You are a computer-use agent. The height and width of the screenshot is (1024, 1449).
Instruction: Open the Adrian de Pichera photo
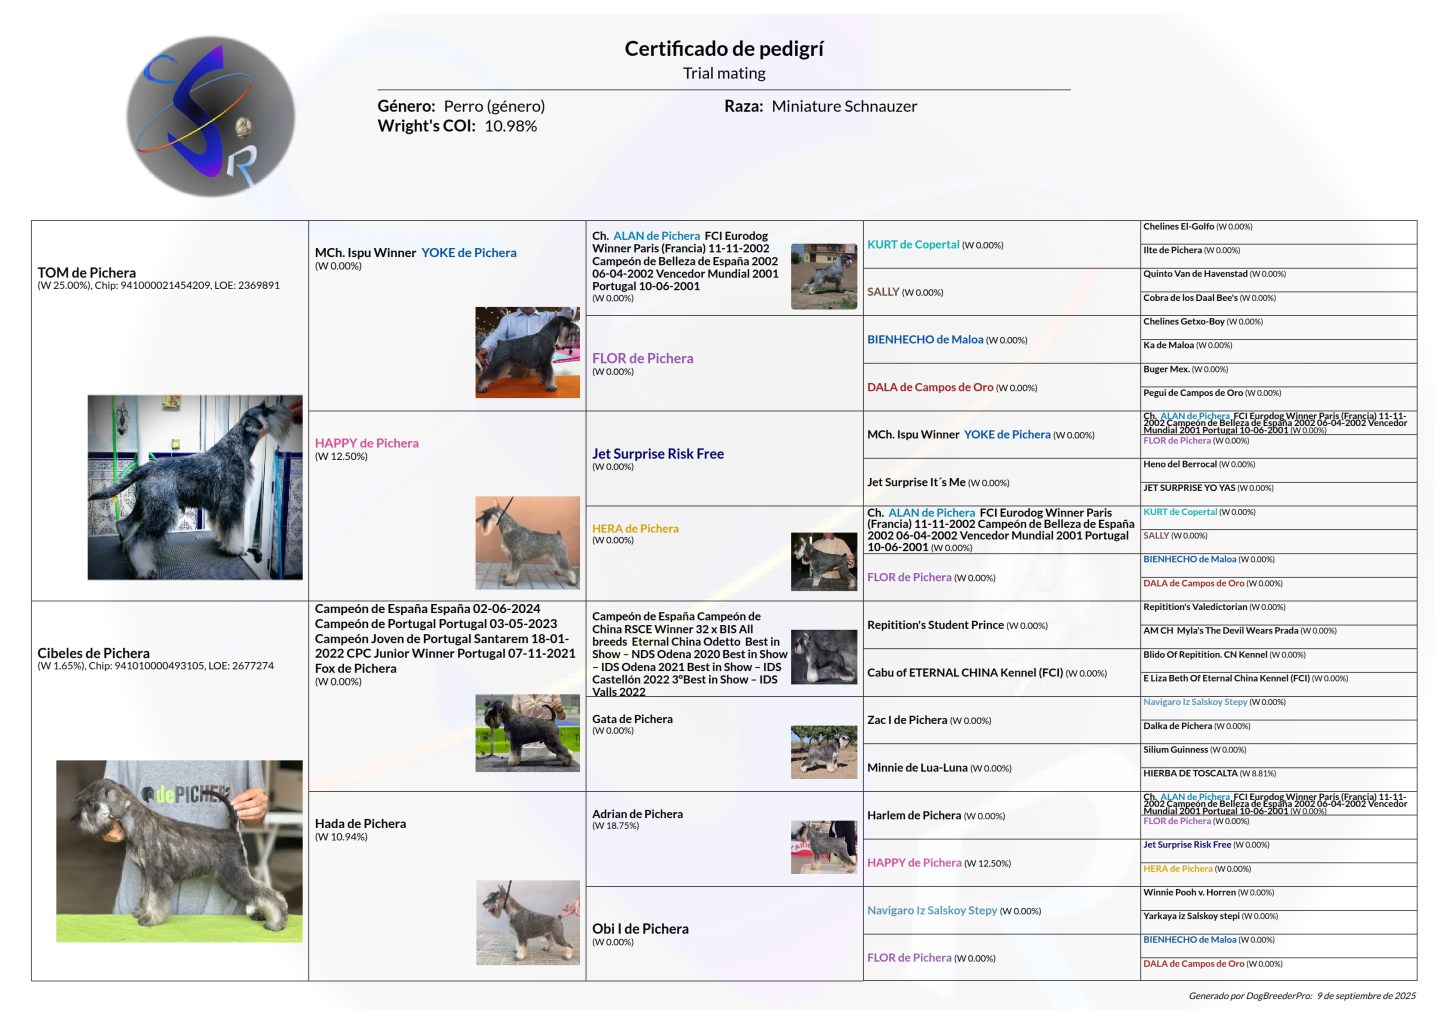click(x=823, y=847)
